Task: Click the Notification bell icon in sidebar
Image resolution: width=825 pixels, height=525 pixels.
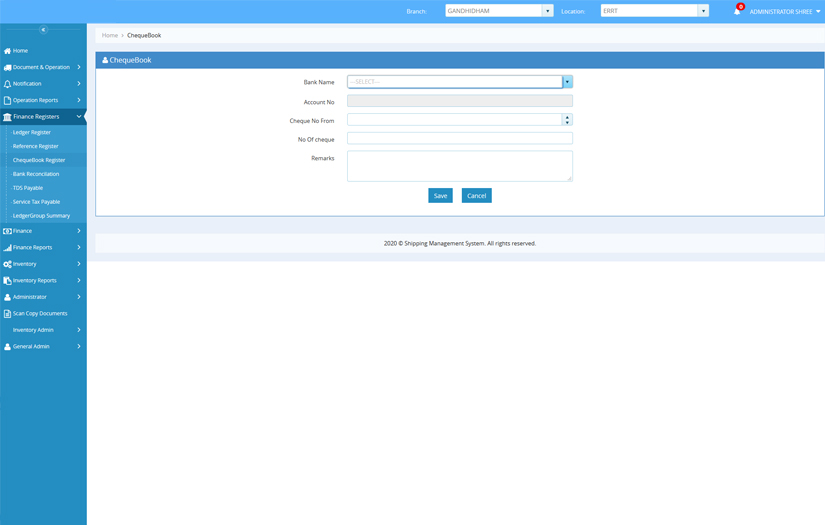Action: click(7, 84)
